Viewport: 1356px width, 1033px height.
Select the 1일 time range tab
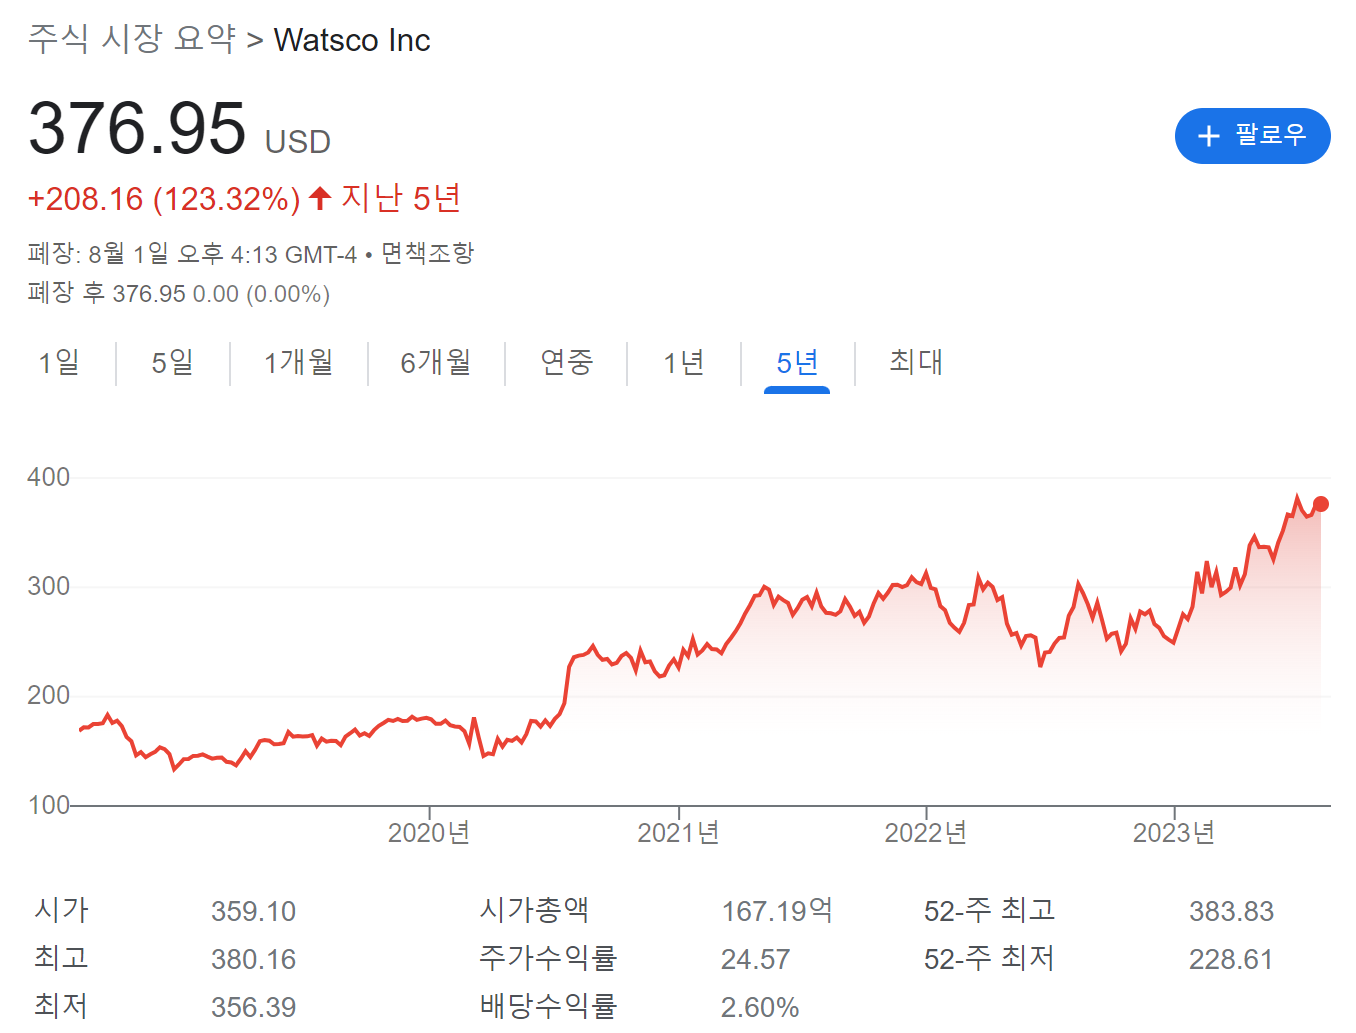tap(59, 362)
